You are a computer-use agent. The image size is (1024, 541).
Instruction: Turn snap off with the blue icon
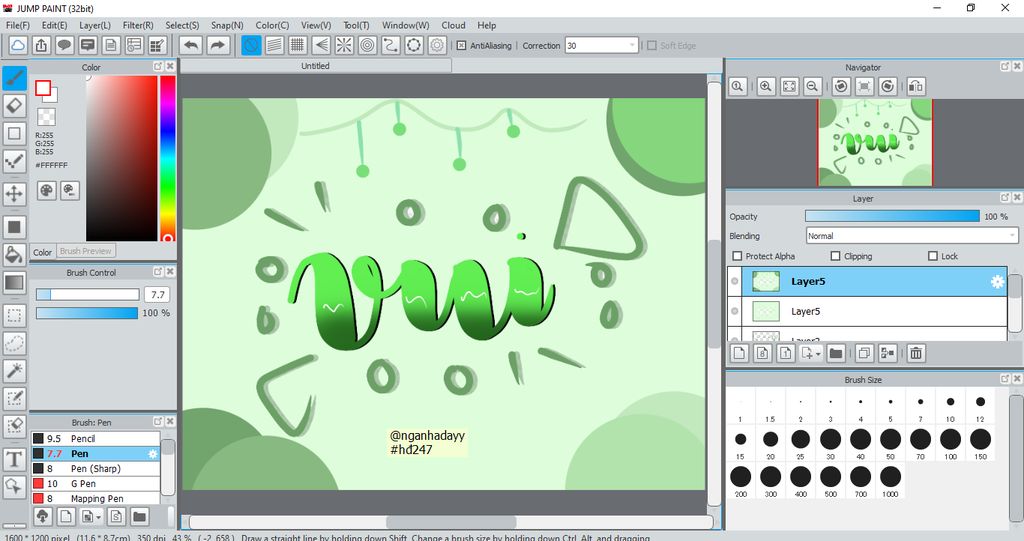tap(251, 45)
